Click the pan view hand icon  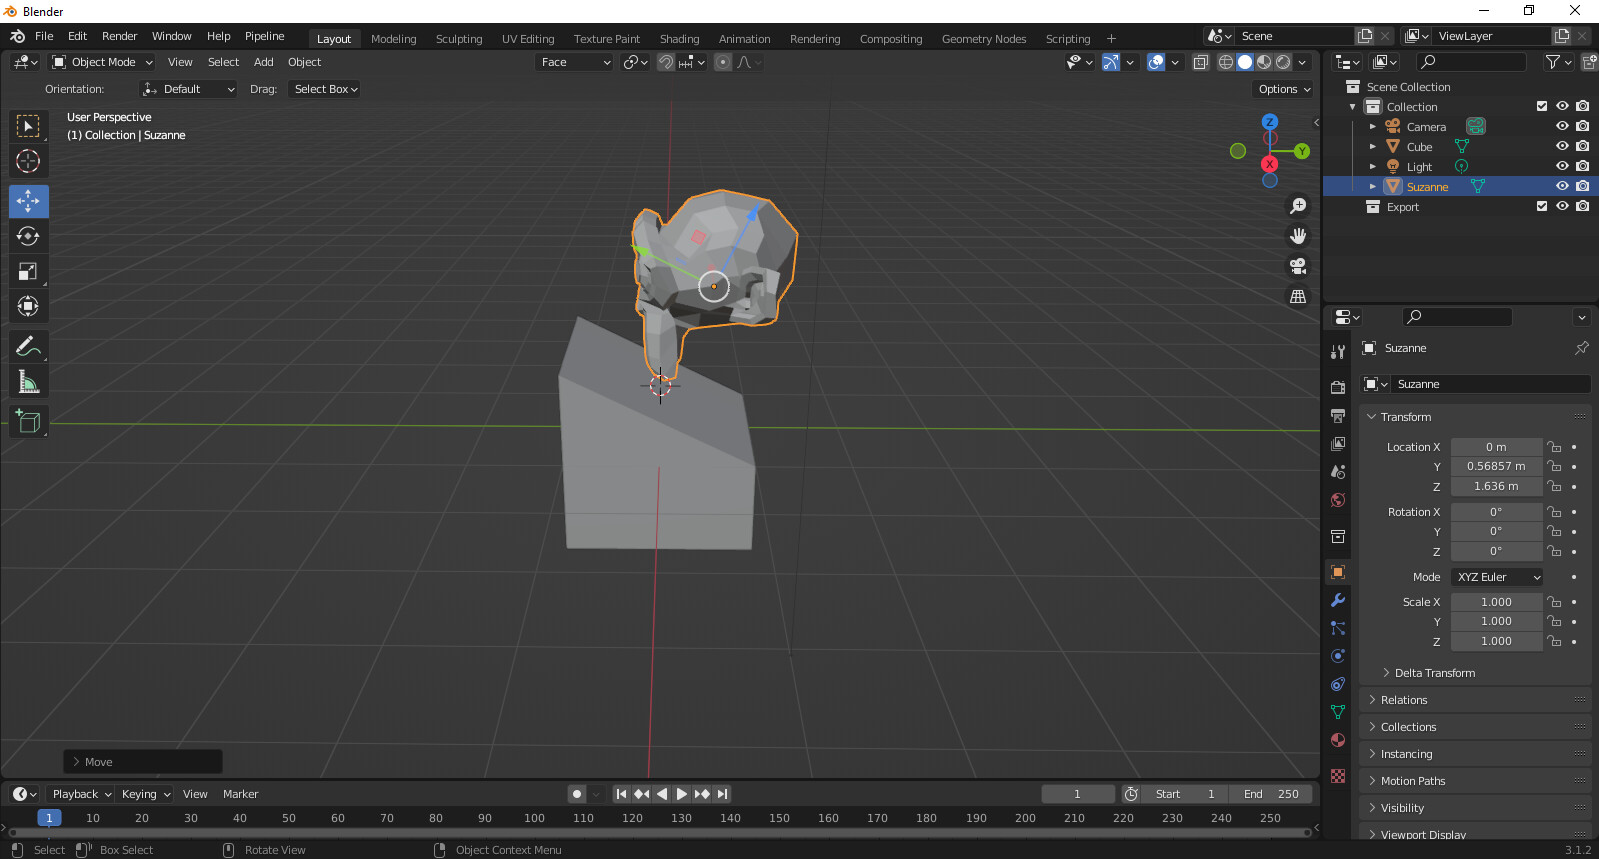pyautogui.click(x=1298, y=236)
